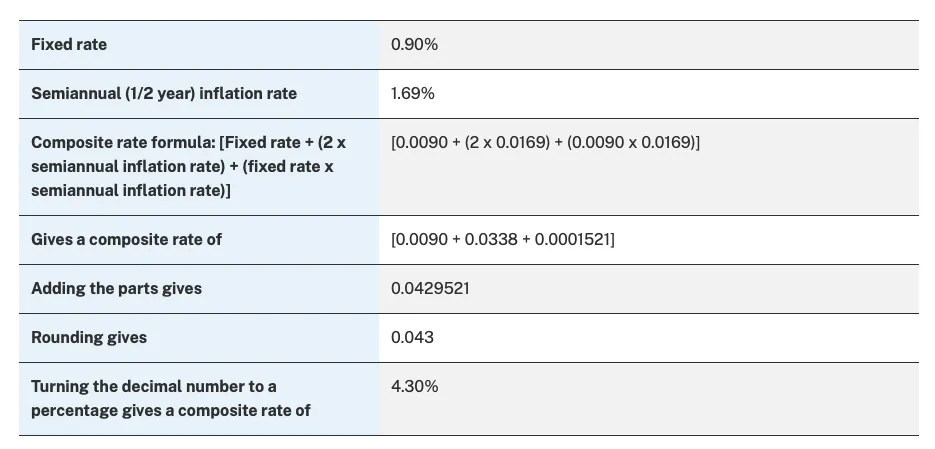Click the '(0.0090 x 0.0169)' formula portion
This screenshot has height=449, width=935.
[630, 143]
